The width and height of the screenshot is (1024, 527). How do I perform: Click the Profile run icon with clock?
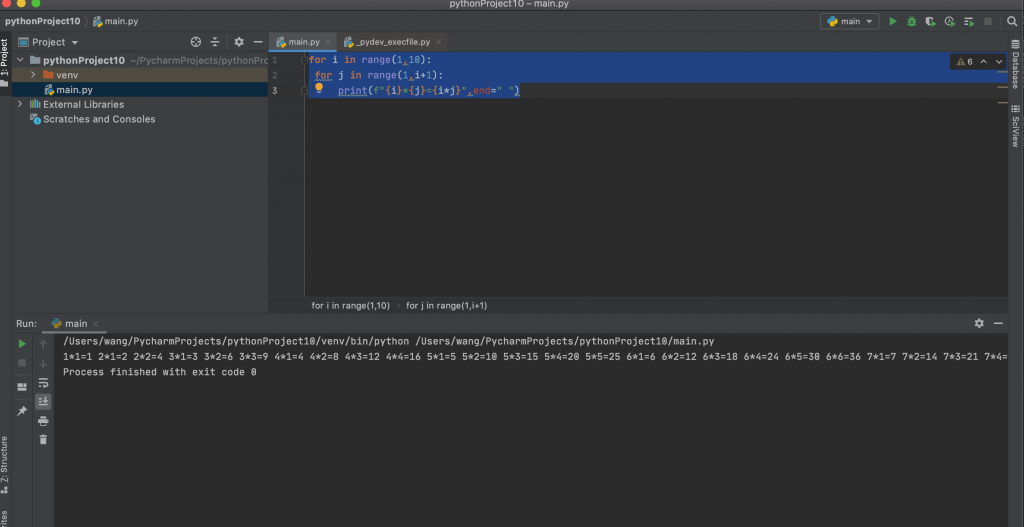click(950, 22)
